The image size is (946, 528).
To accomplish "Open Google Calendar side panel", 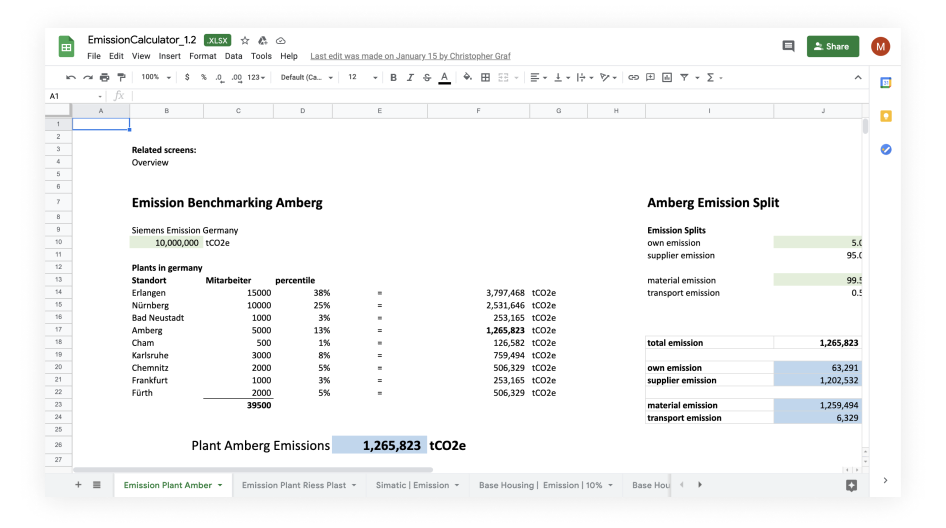I will click(x=886, y=83).
